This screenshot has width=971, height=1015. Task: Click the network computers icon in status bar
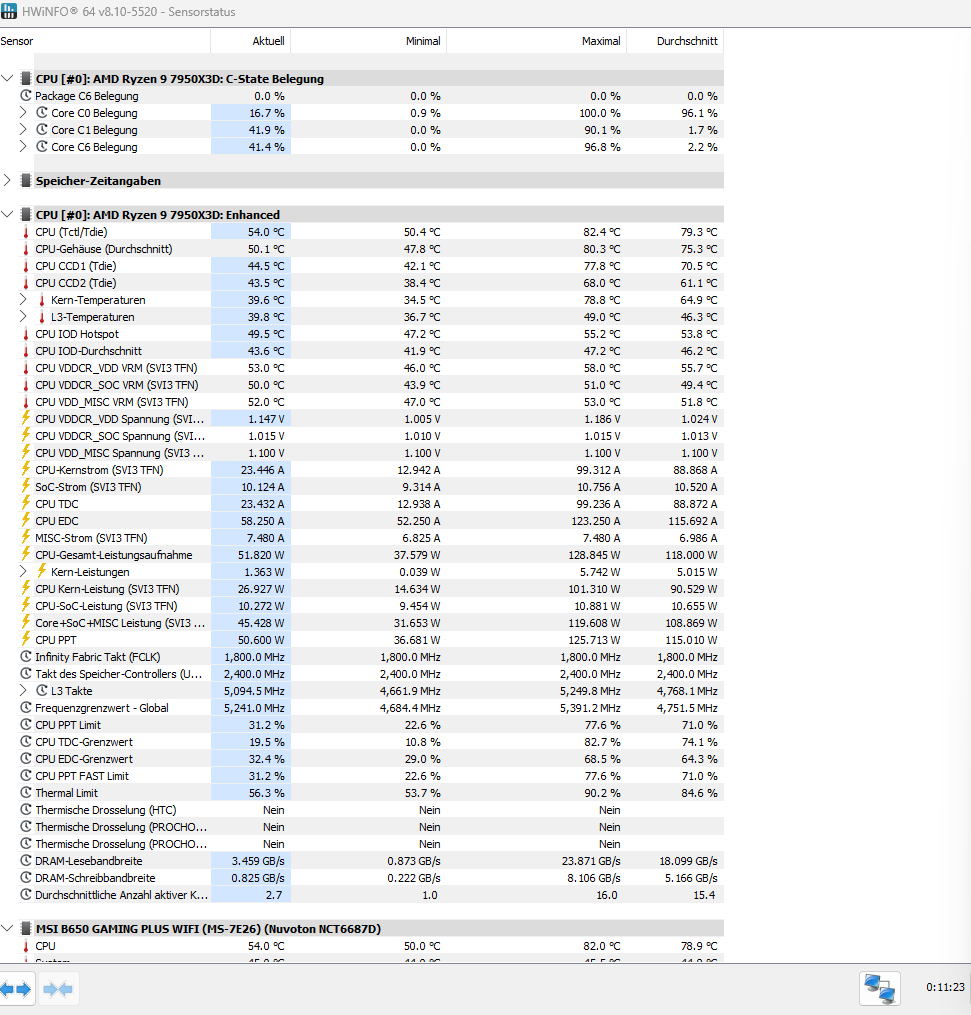click(880, 988)
